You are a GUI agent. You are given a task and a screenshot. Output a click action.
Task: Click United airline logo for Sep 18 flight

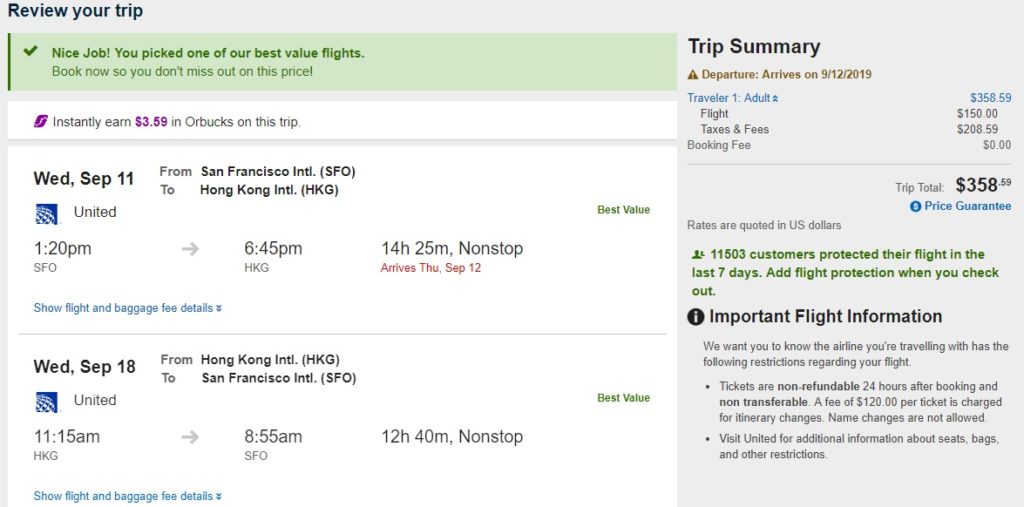pyautogui.click(x=46, y=401)
